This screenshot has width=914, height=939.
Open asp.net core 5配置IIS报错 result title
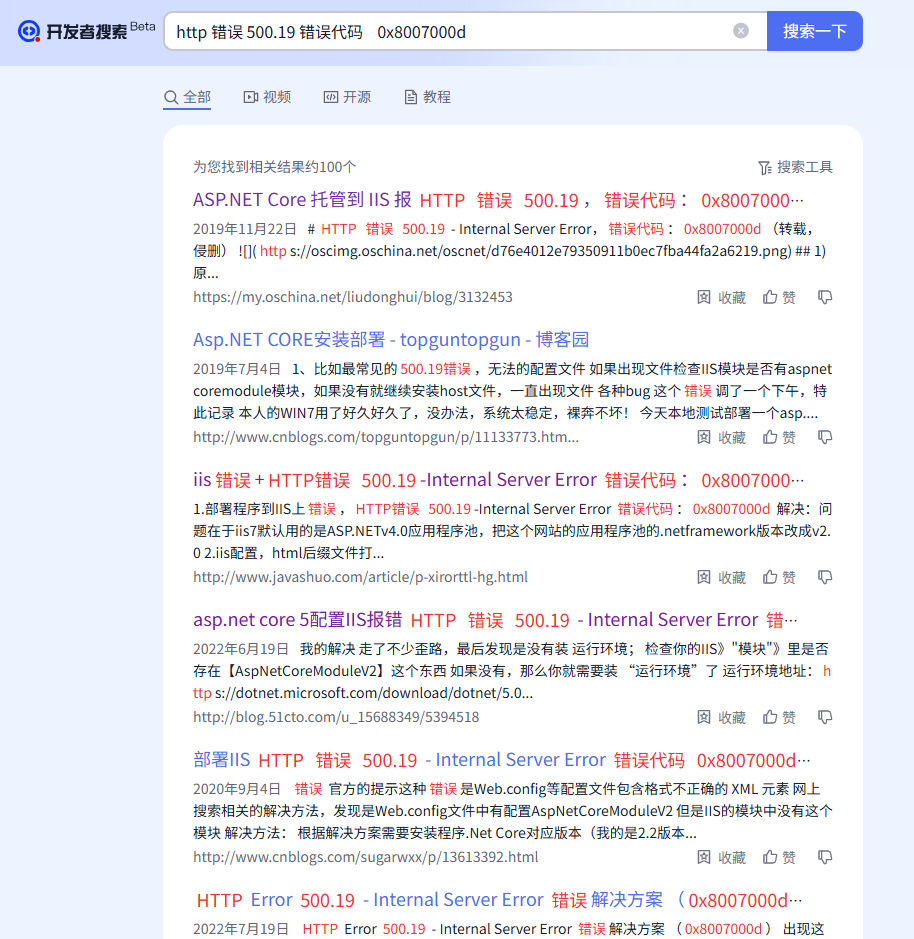click(495, 620)
